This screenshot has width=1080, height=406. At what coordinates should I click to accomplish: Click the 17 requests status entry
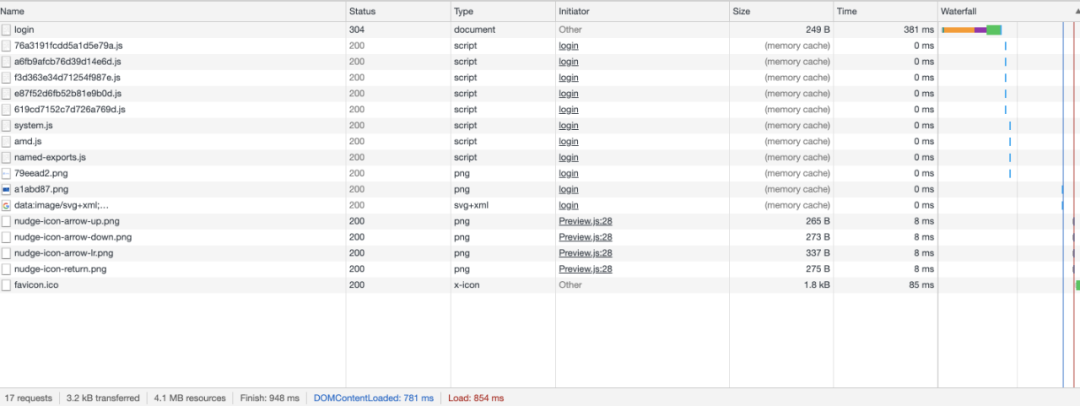coord(28,398)
